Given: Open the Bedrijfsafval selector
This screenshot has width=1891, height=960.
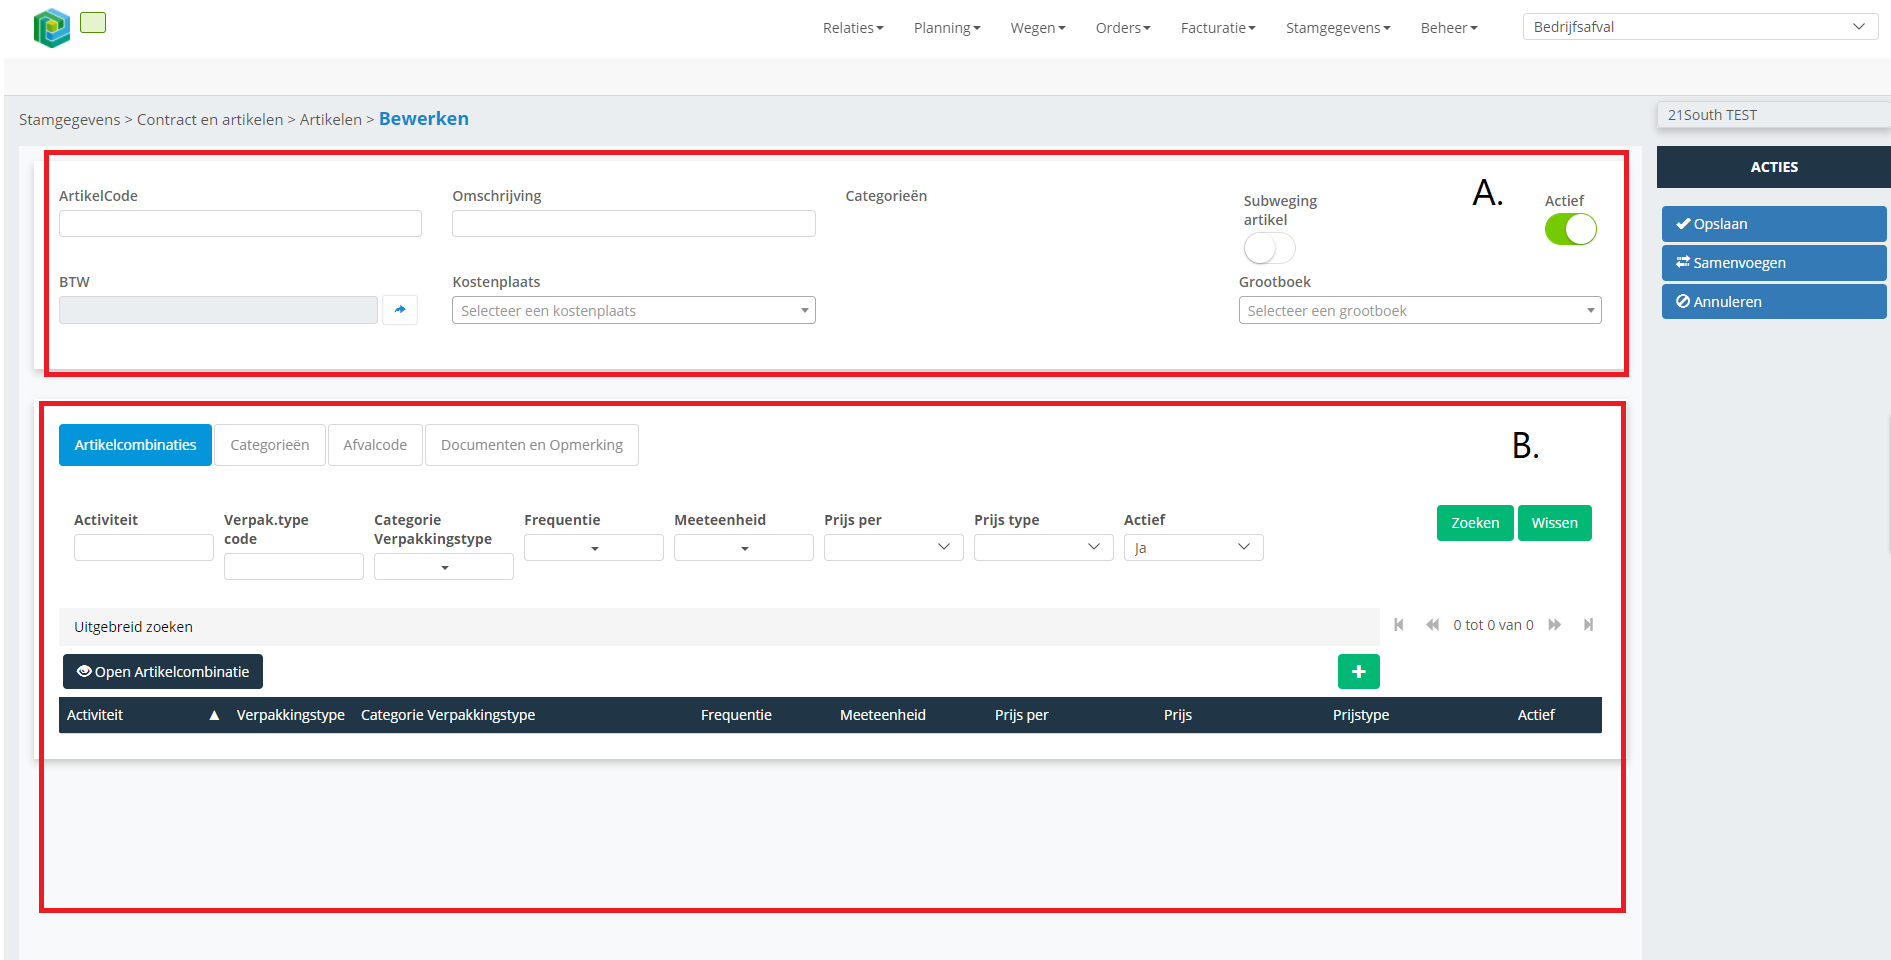Looking at the screenshot, I should click(x=1699, y=27).
